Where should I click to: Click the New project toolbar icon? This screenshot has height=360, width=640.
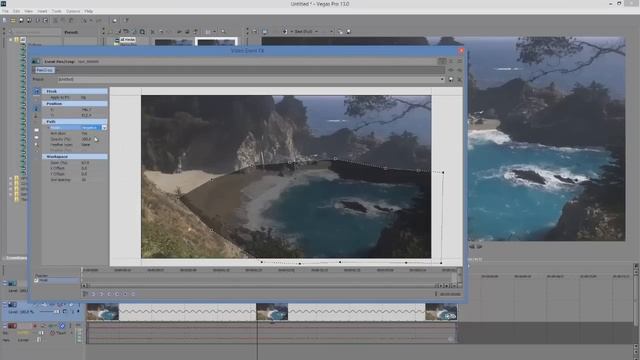(4, 20)
